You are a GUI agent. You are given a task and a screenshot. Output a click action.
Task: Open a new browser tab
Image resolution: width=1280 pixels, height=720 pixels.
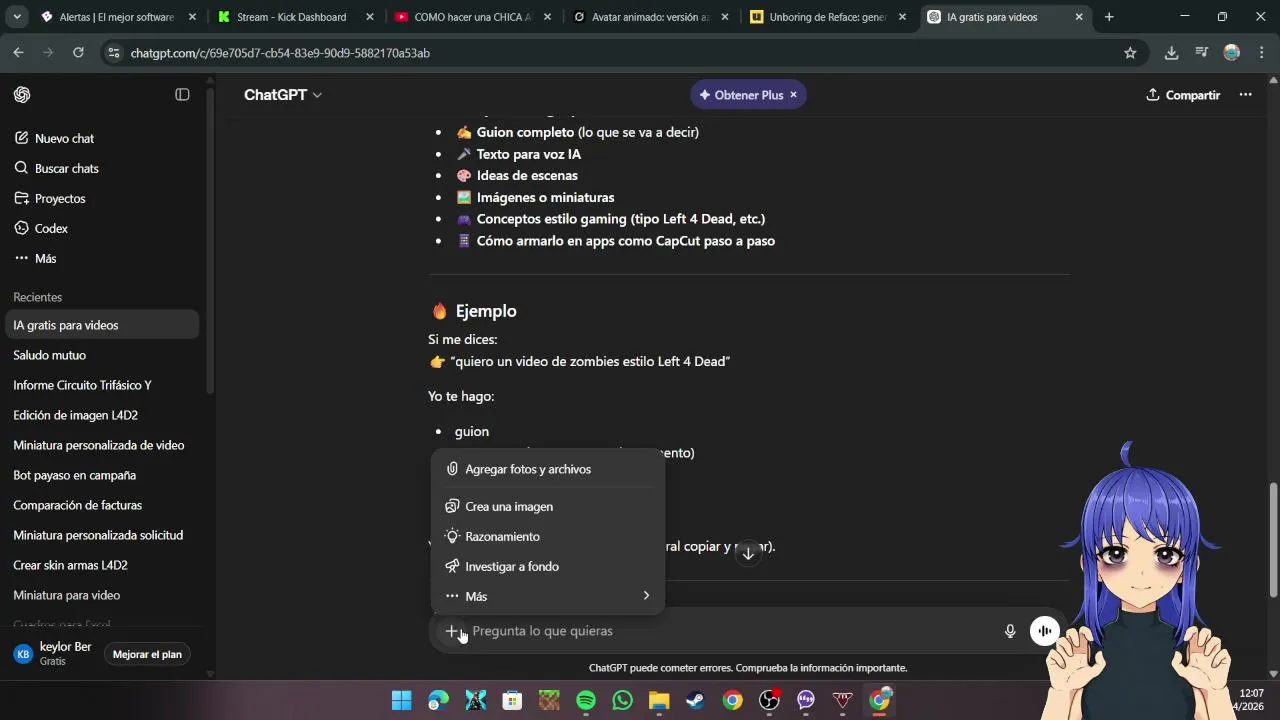[x=1109, y=17]
